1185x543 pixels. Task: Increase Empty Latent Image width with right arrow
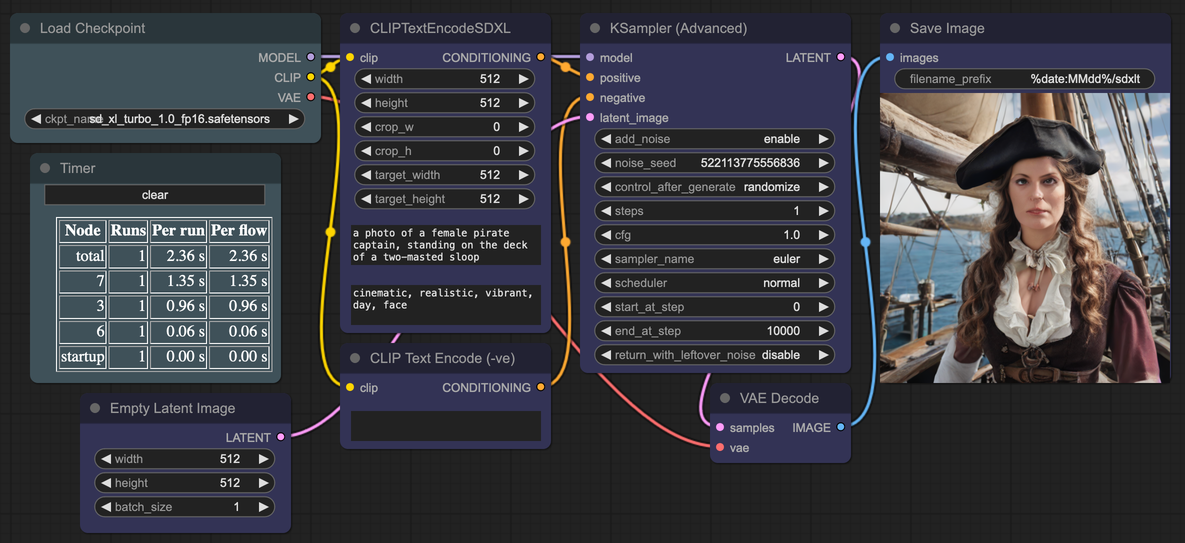(x=263, y=458)
